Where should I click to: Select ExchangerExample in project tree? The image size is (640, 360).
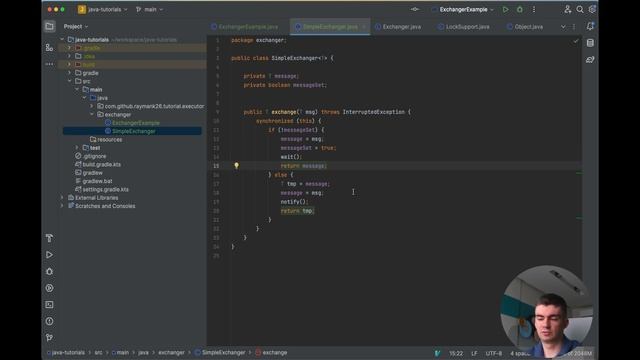[136, 123]
